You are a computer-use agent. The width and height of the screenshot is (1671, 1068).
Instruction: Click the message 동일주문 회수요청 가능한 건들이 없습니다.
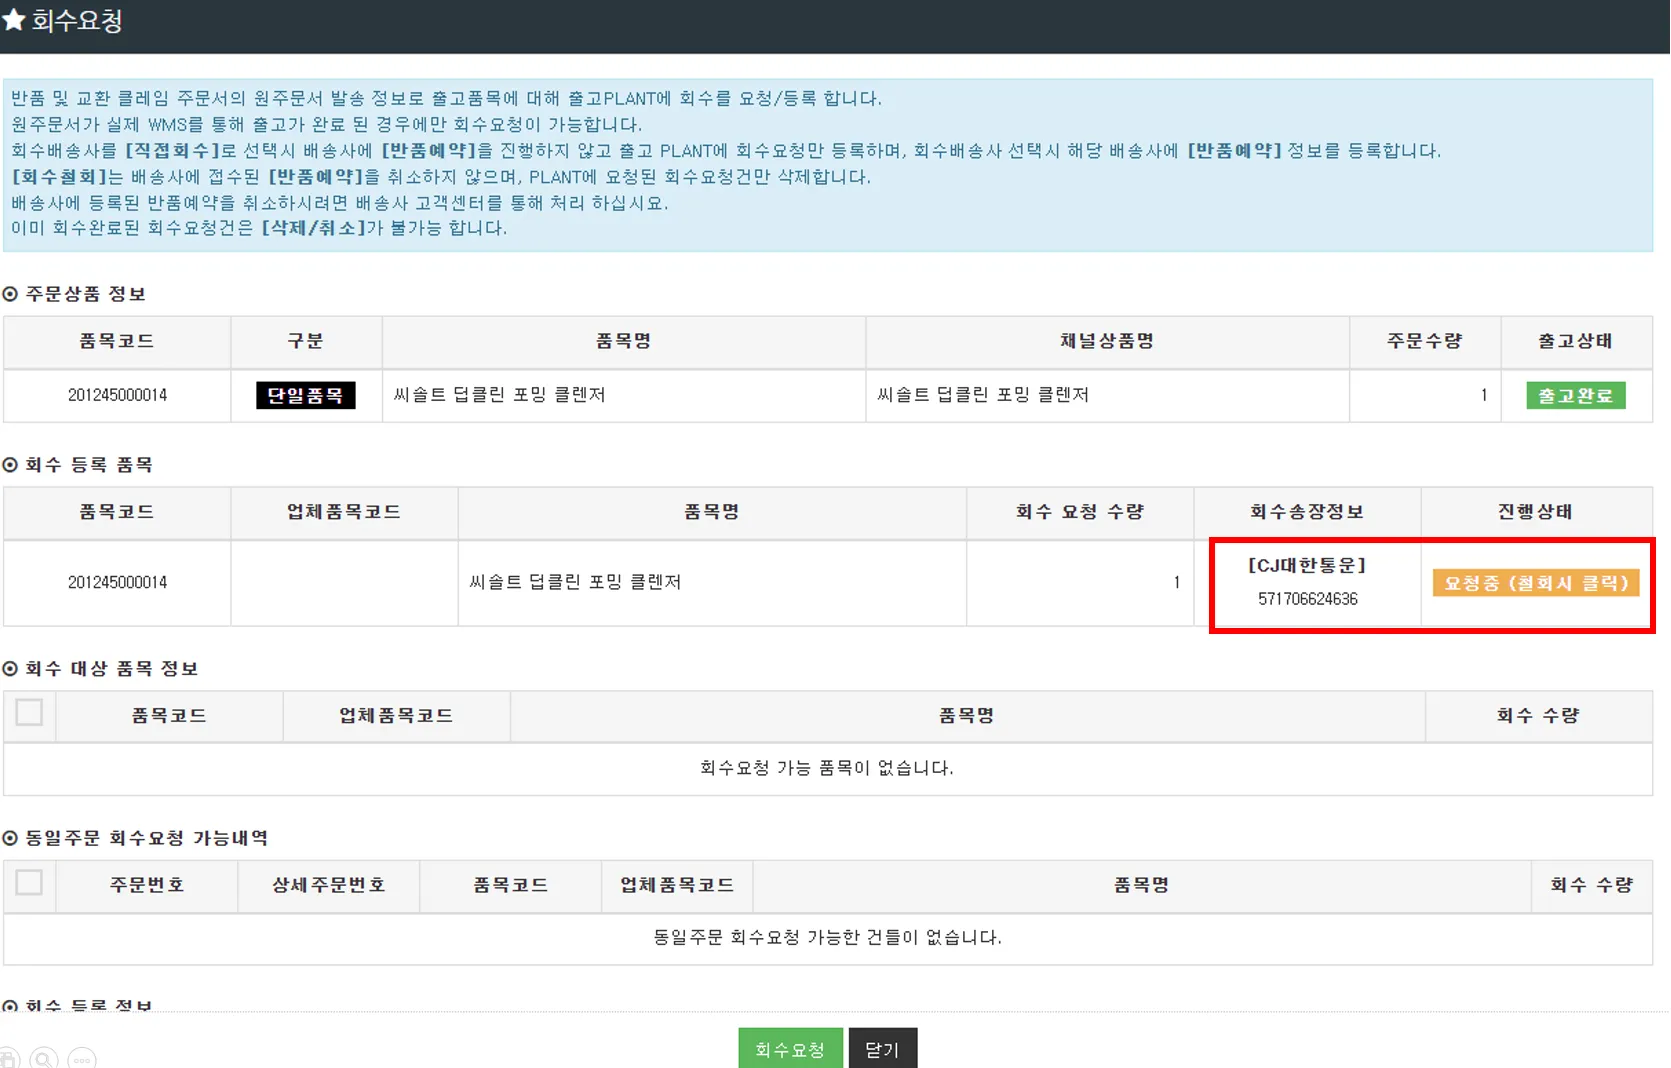point(827,937)
